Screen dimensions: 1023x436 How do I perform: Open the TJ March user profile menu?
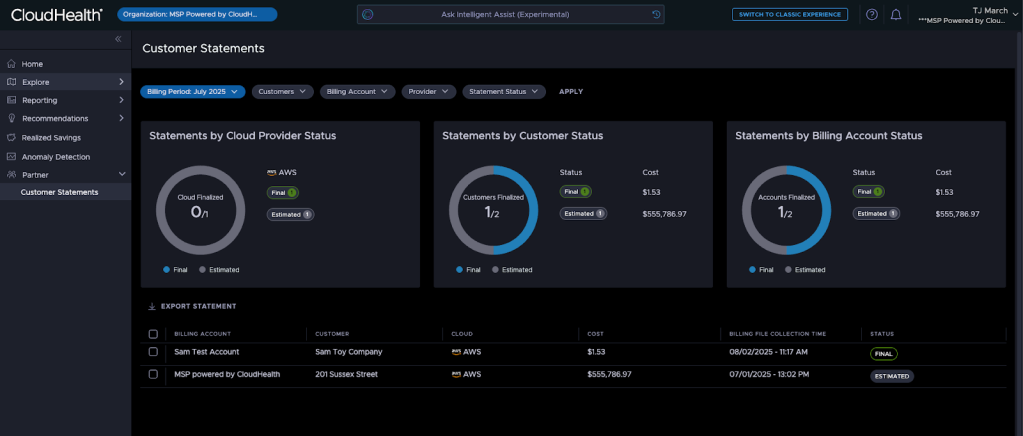click(969, 15)
